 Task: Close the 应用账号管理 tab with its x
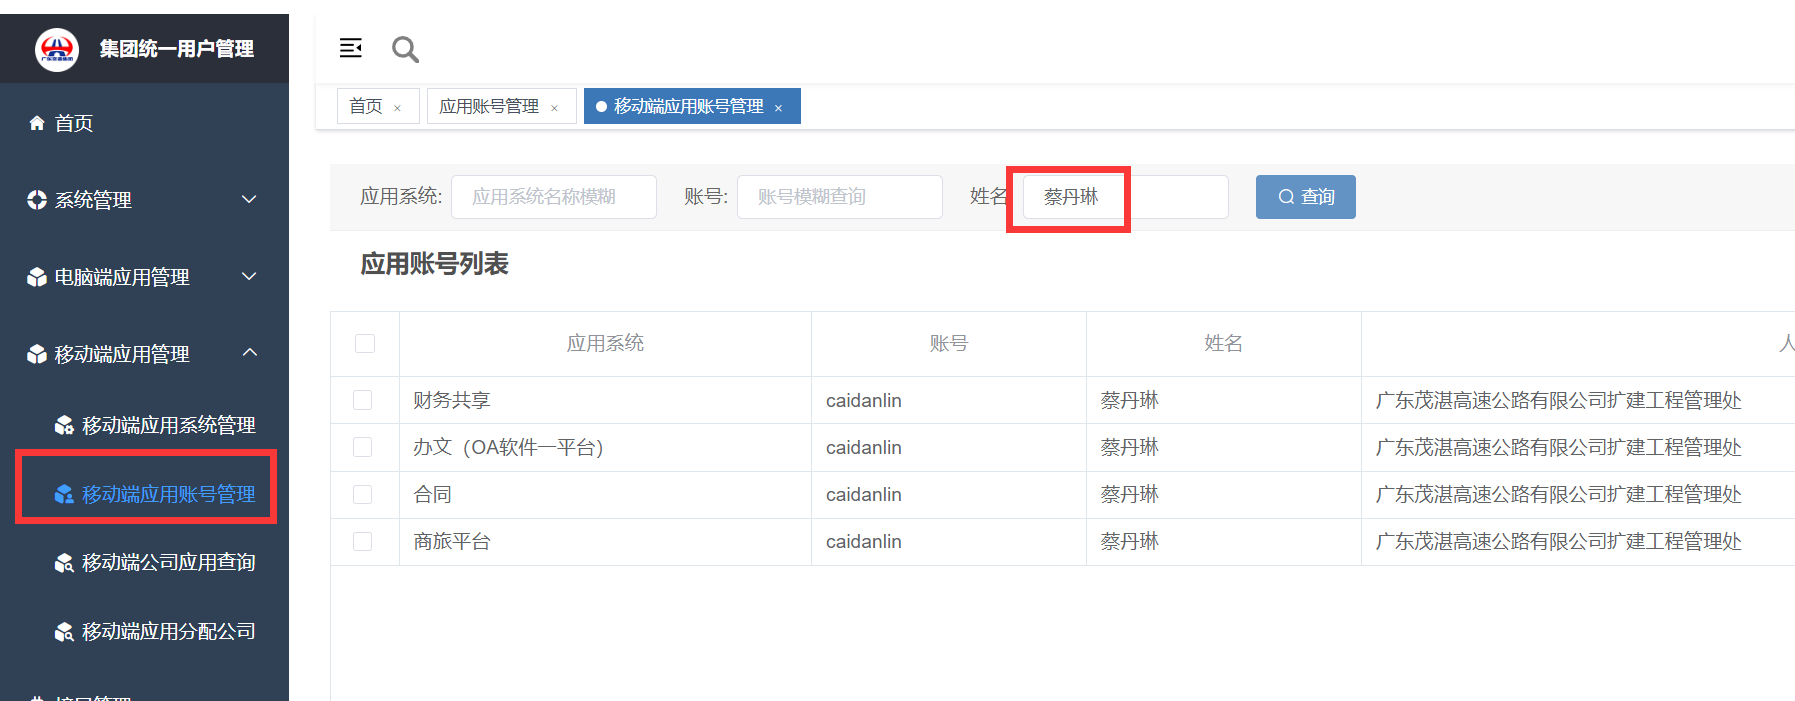554,108
